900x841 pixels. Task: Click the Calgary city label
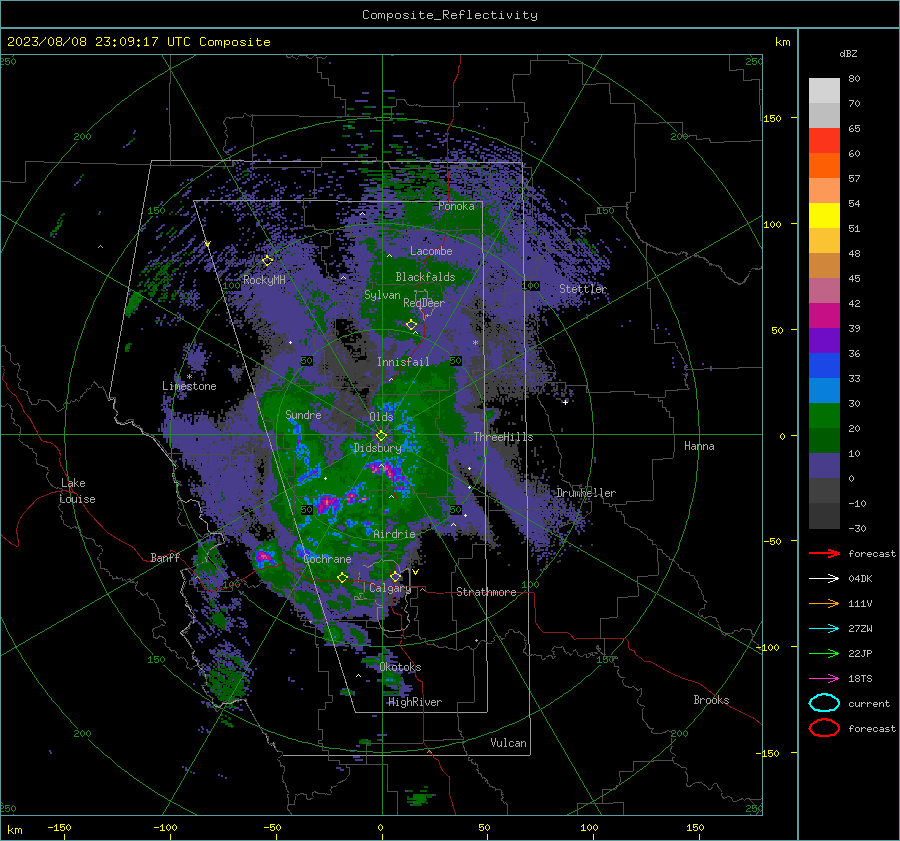click(390, 588)
